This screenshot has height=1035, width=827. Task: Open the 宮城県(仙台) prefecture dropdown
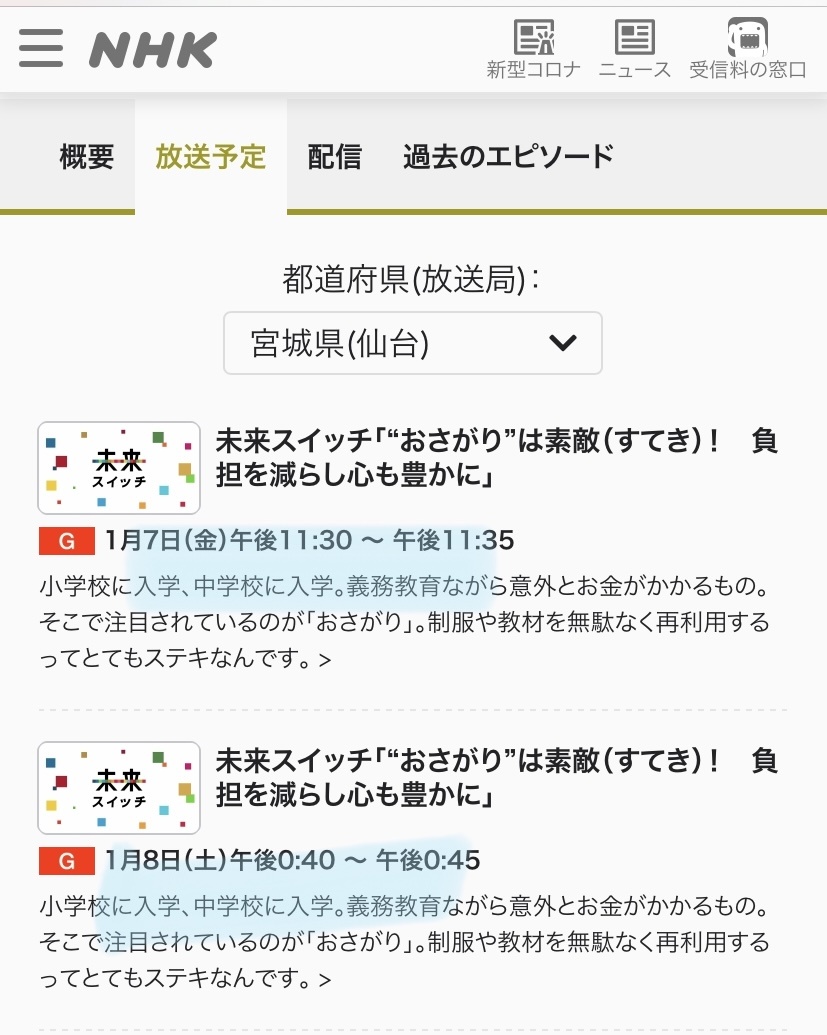(x=413, y=343)
